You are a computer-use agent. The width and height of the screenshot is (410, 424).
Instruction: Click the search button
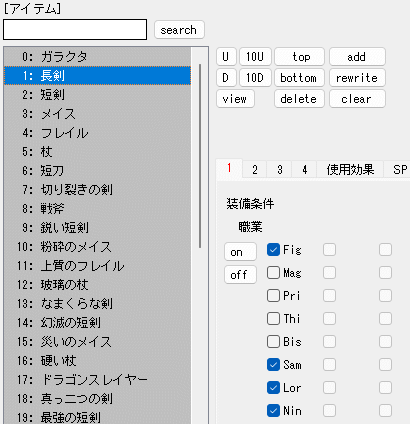(179, 30)
